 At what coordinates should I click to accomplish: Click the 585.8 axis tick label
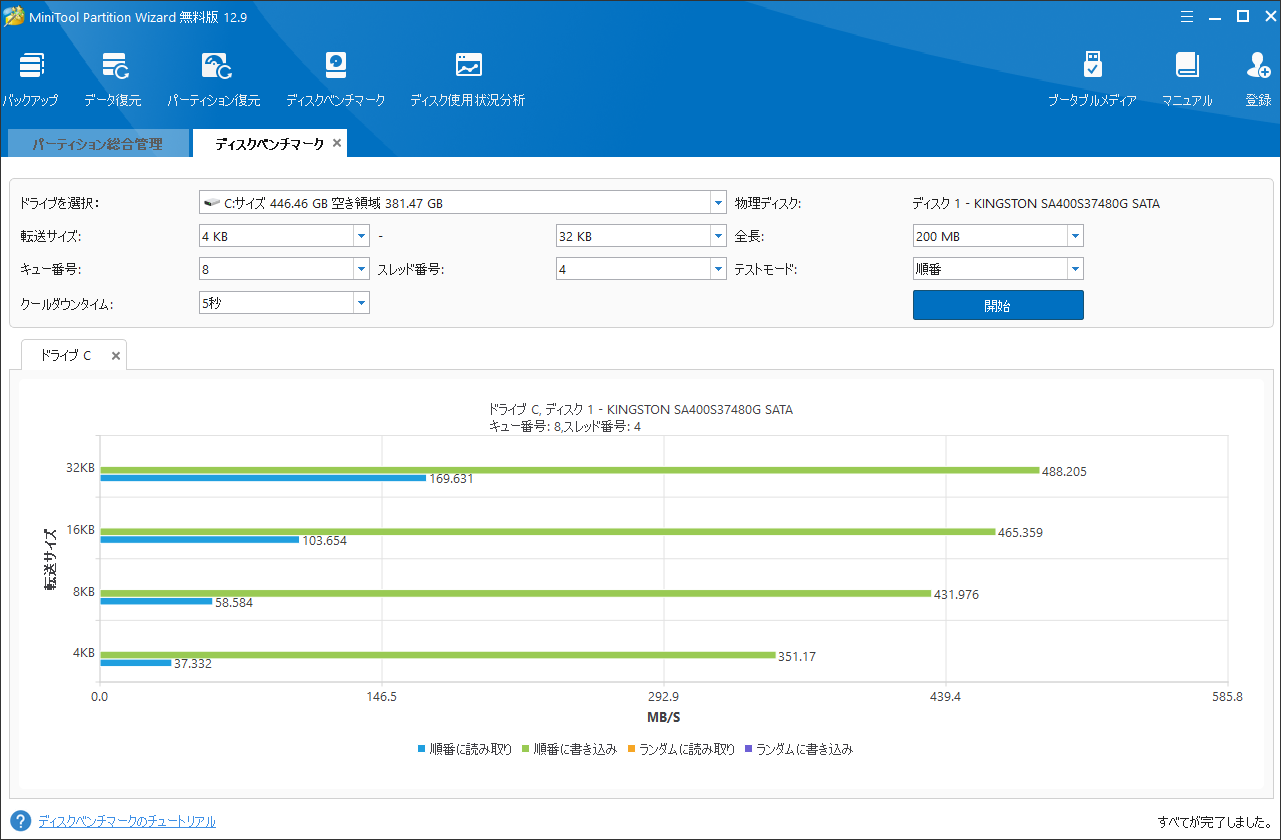tap(1227, 697)
